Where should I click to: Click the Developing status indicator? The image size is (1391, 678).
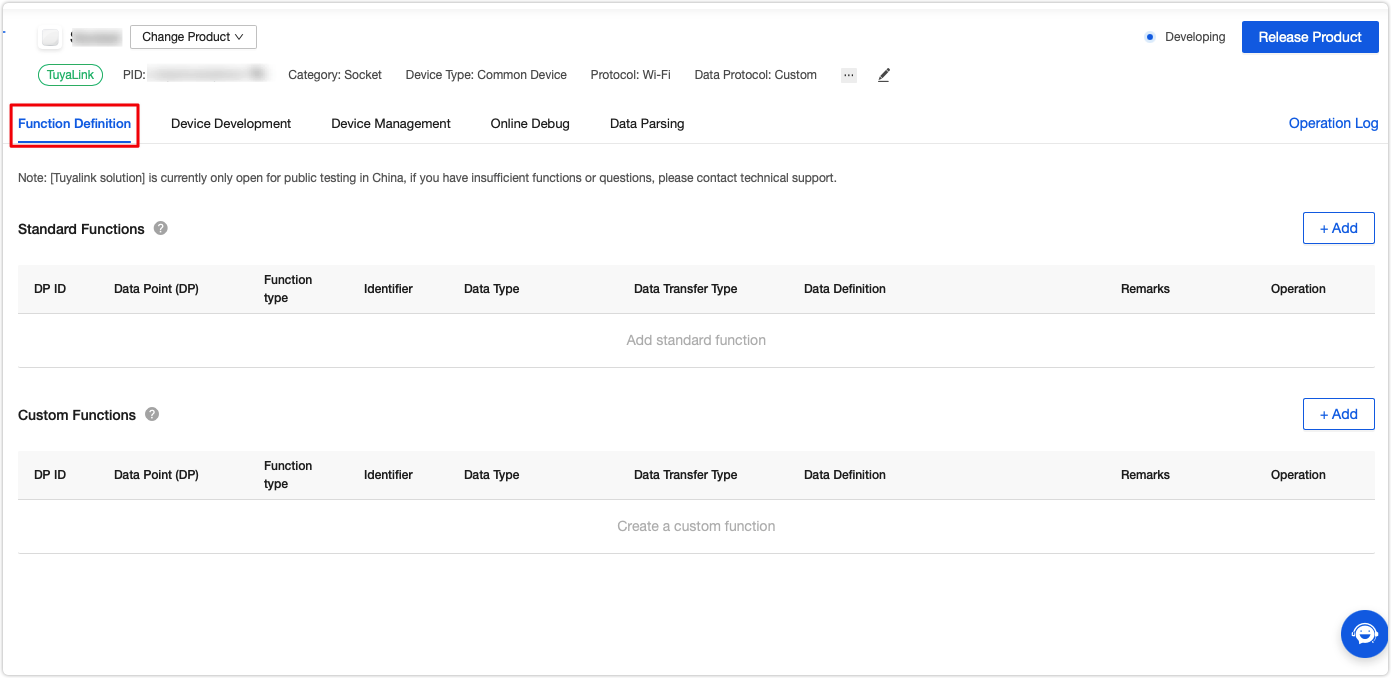point(1185,37)
